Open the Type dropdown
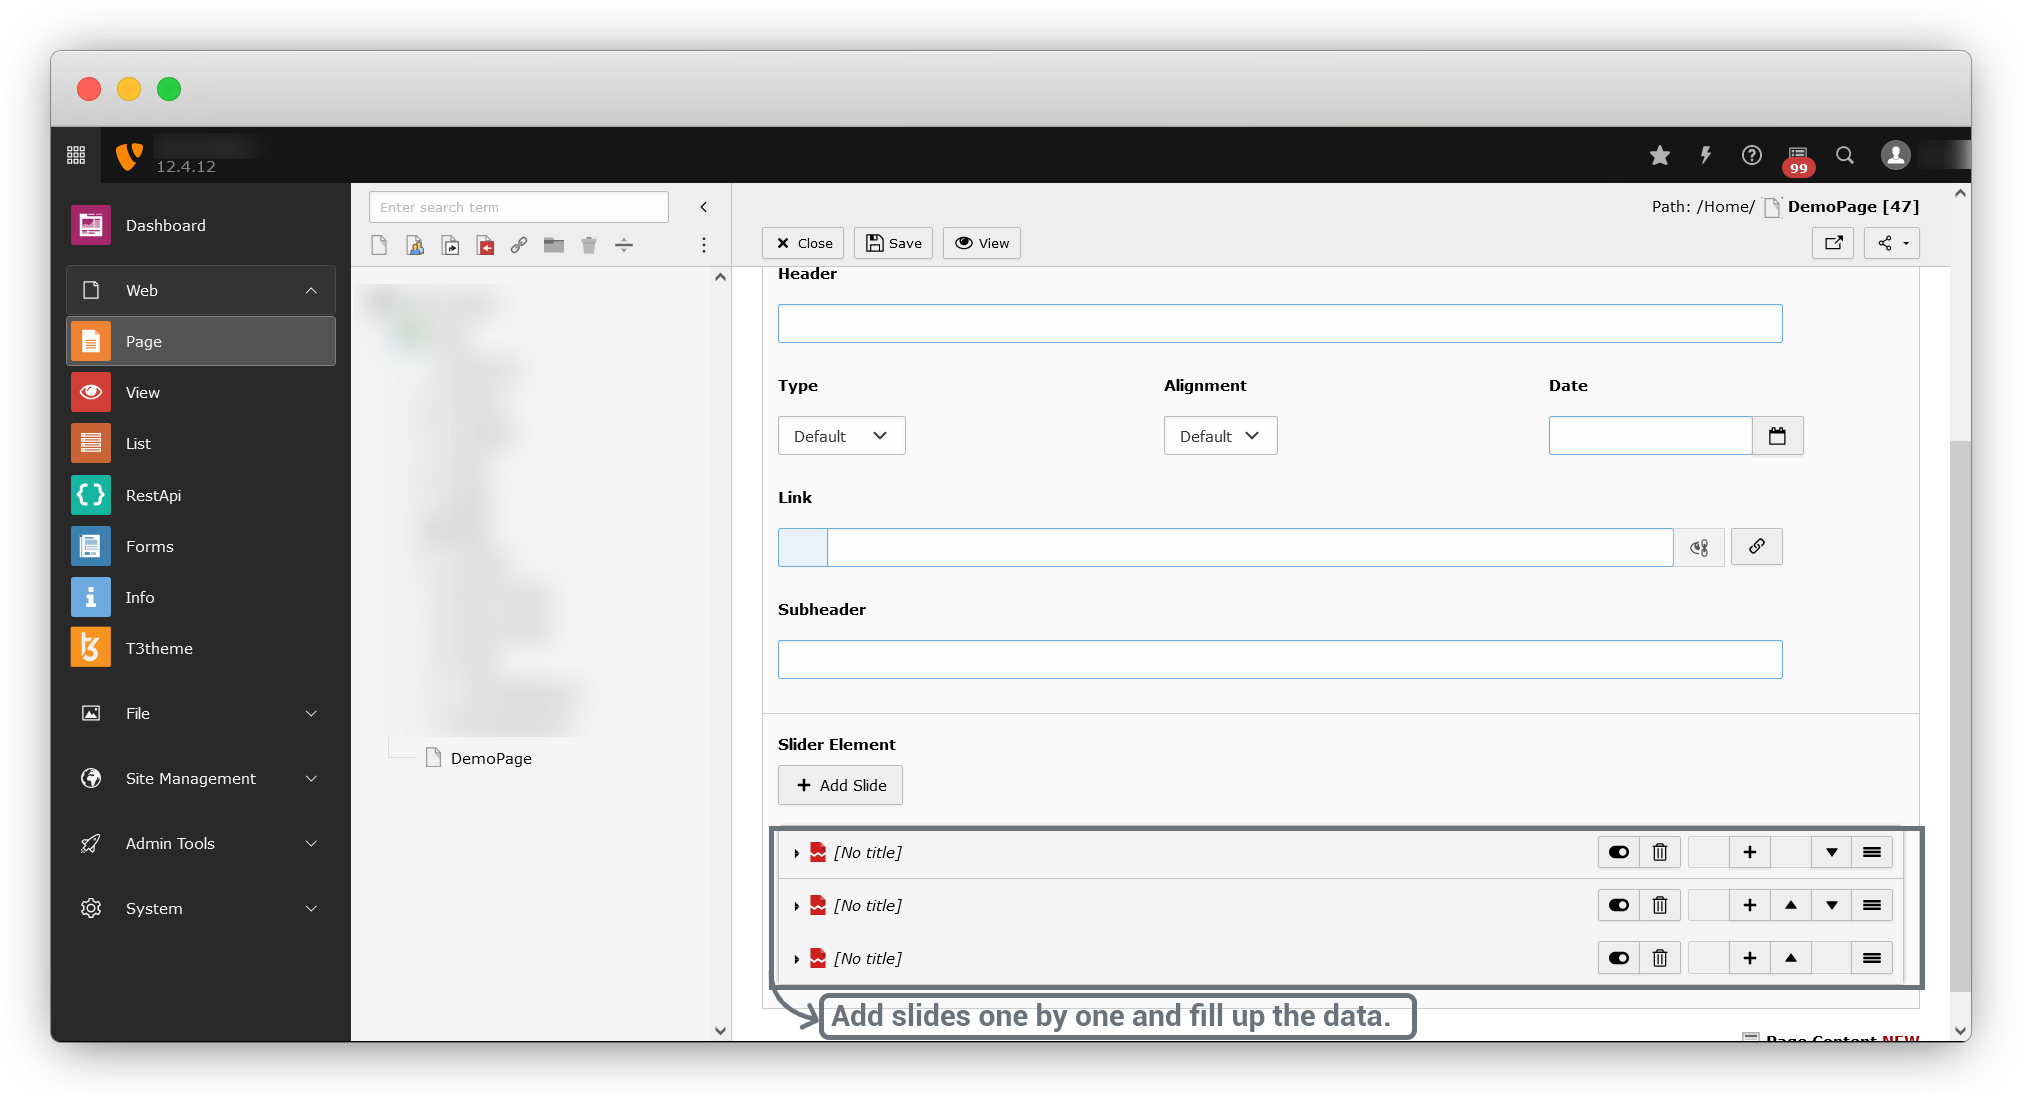2022x1093 pixels. pos(841,436)
